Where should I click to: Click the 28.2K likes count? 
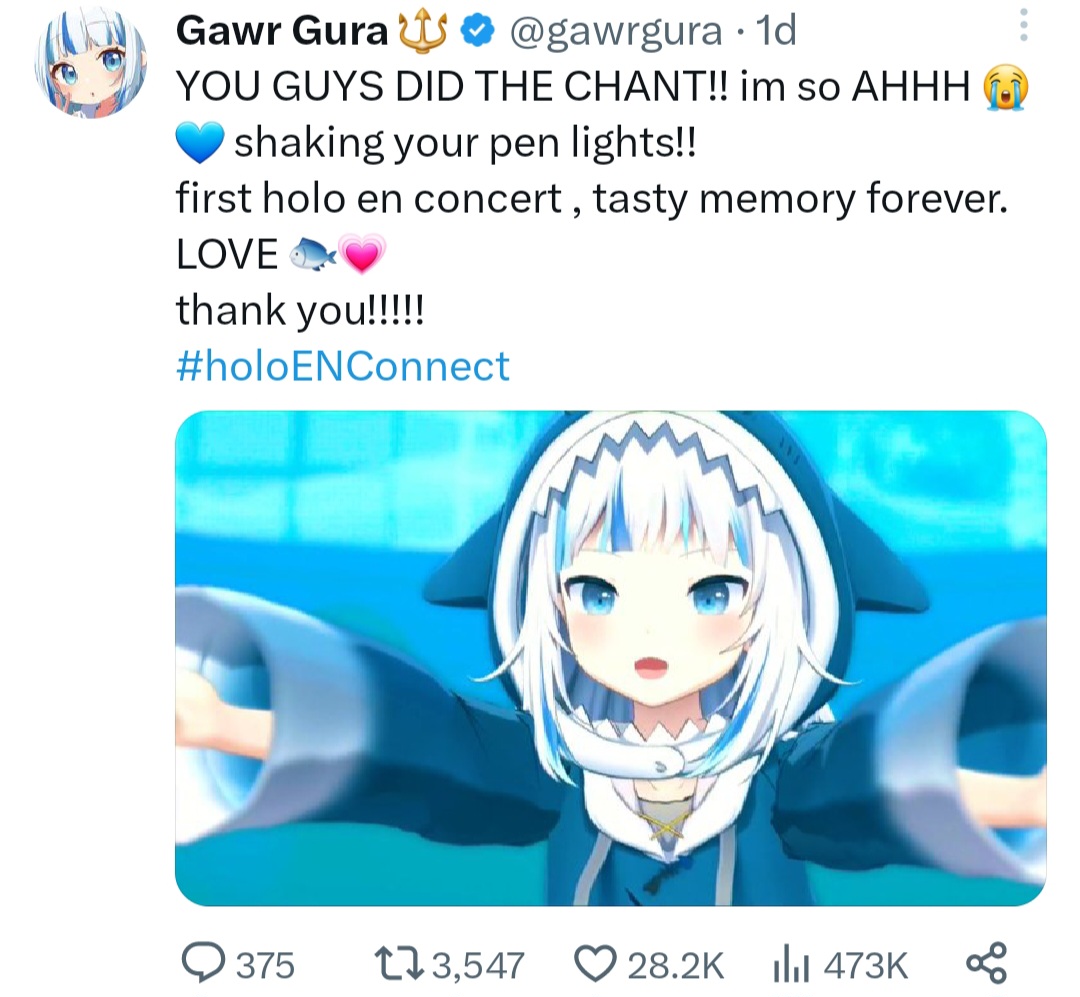pos(675,965)
